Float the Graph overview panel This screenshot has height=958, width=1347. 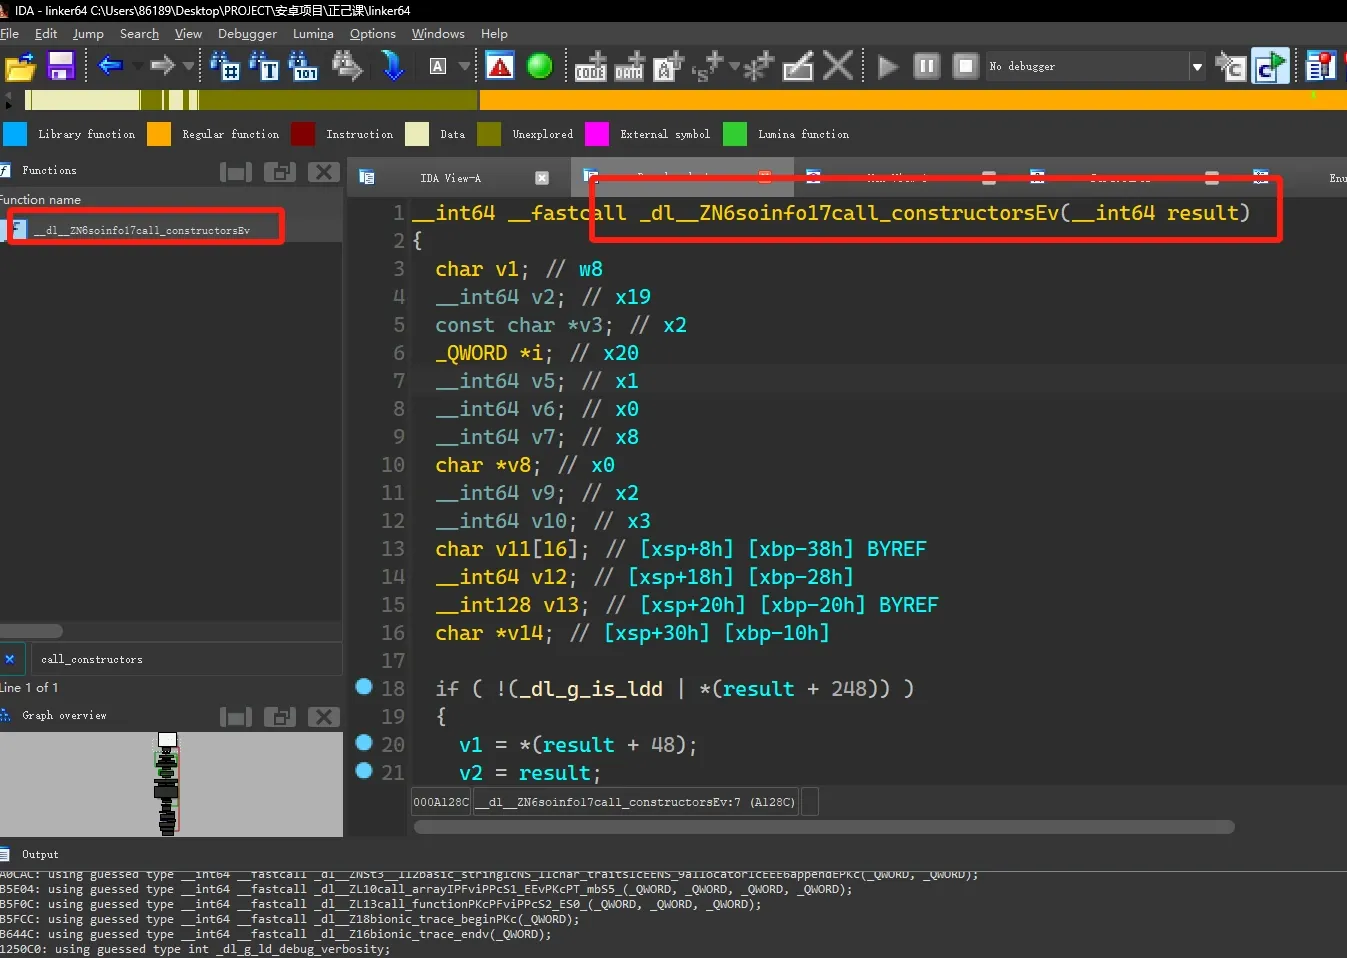coord(279,717)
